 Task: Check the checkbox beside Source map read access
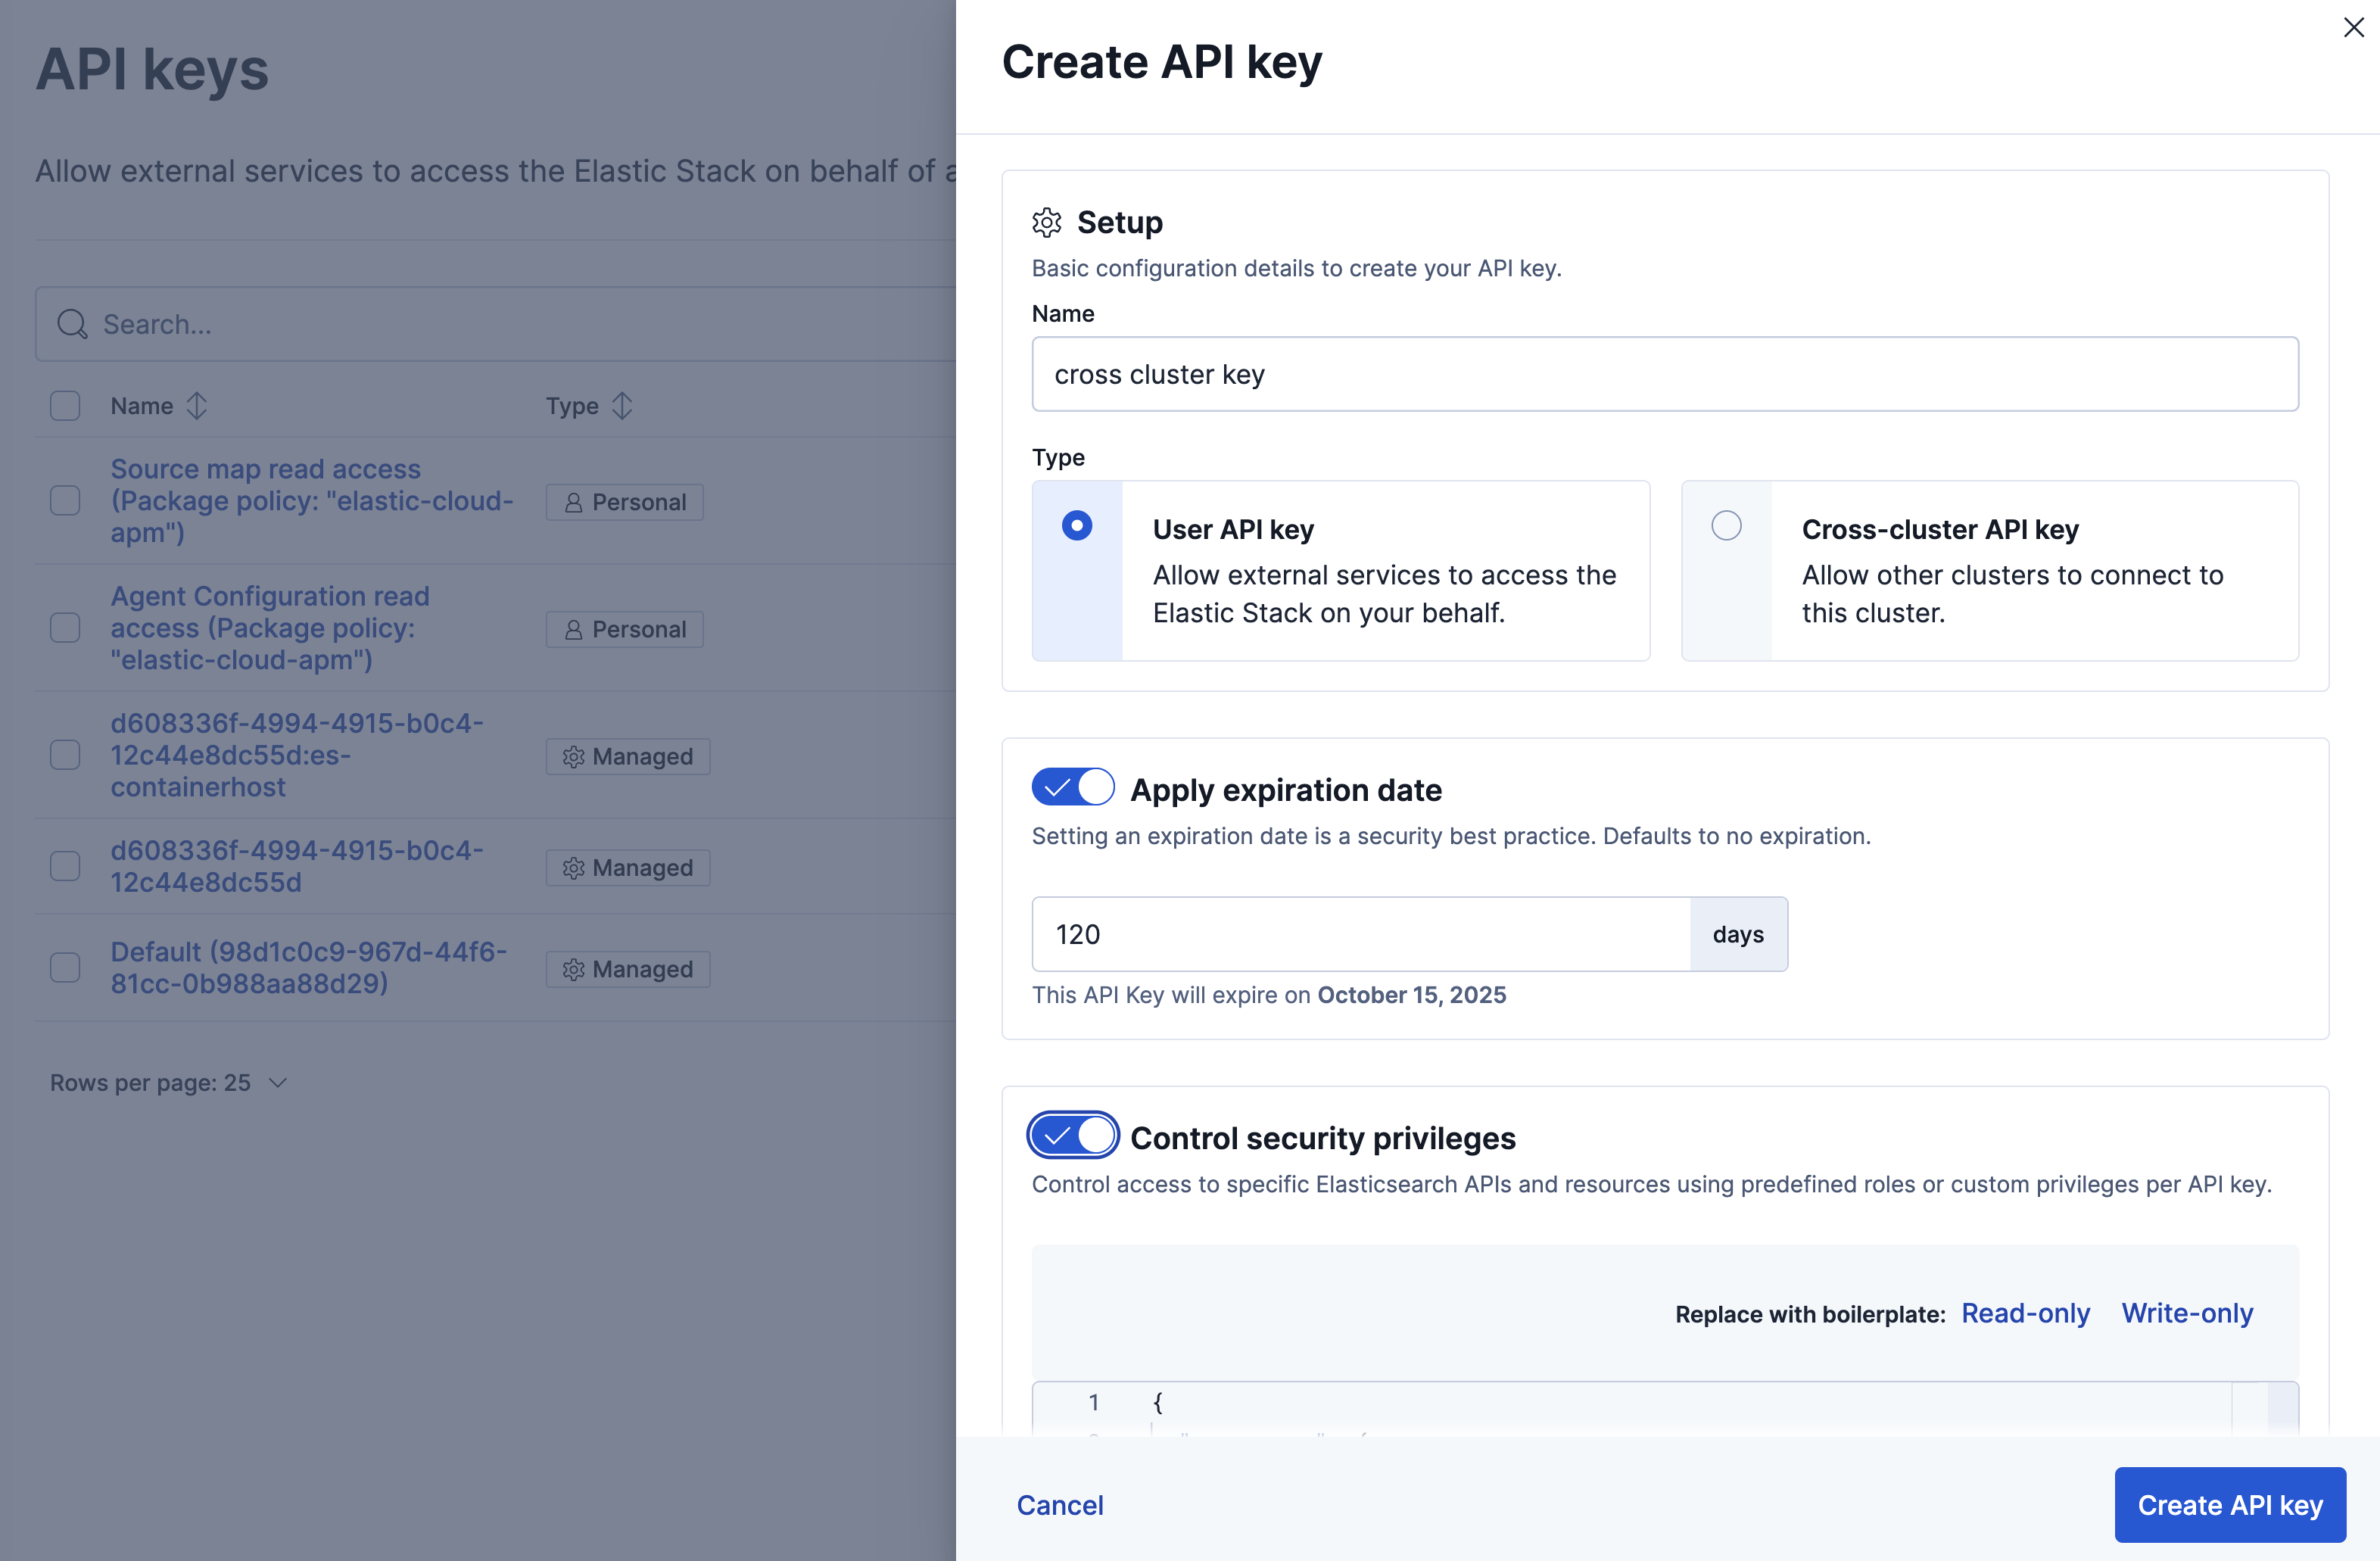(65, 501)
